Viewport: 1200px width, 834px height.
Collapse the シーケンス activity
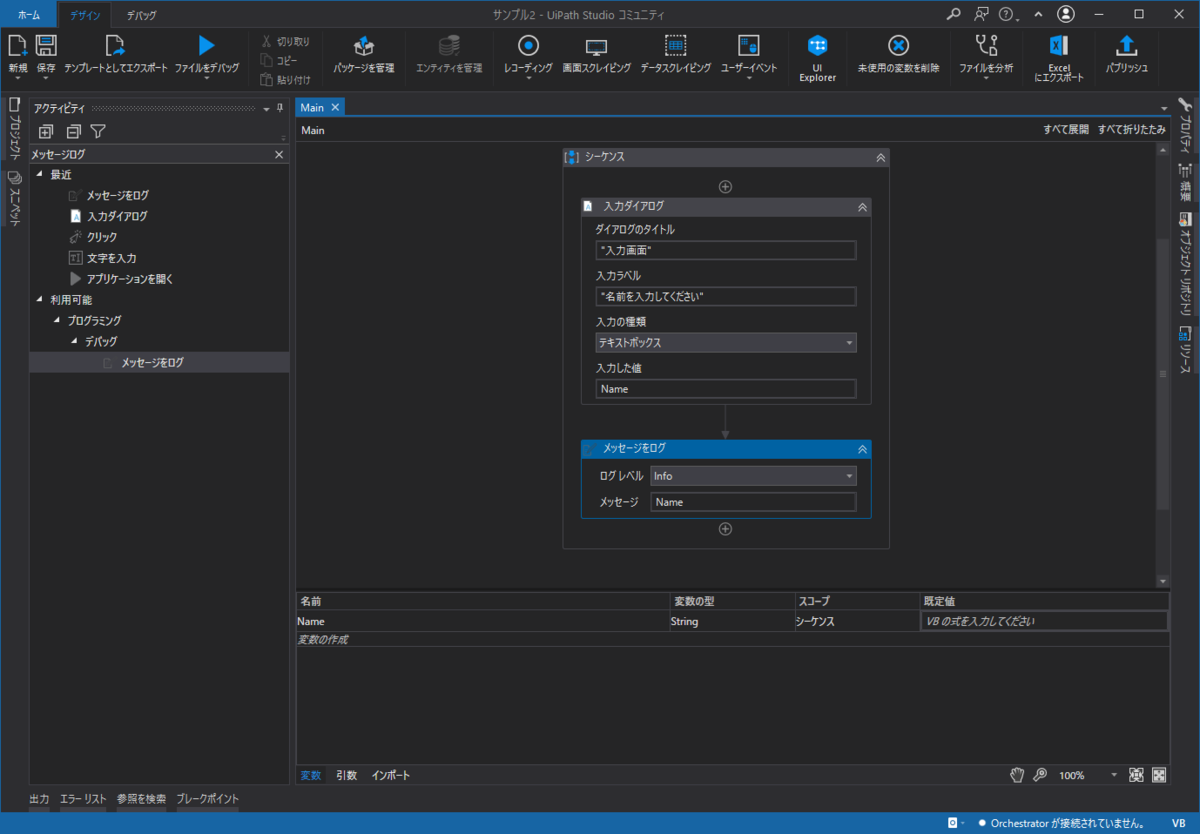coord(880,157)
